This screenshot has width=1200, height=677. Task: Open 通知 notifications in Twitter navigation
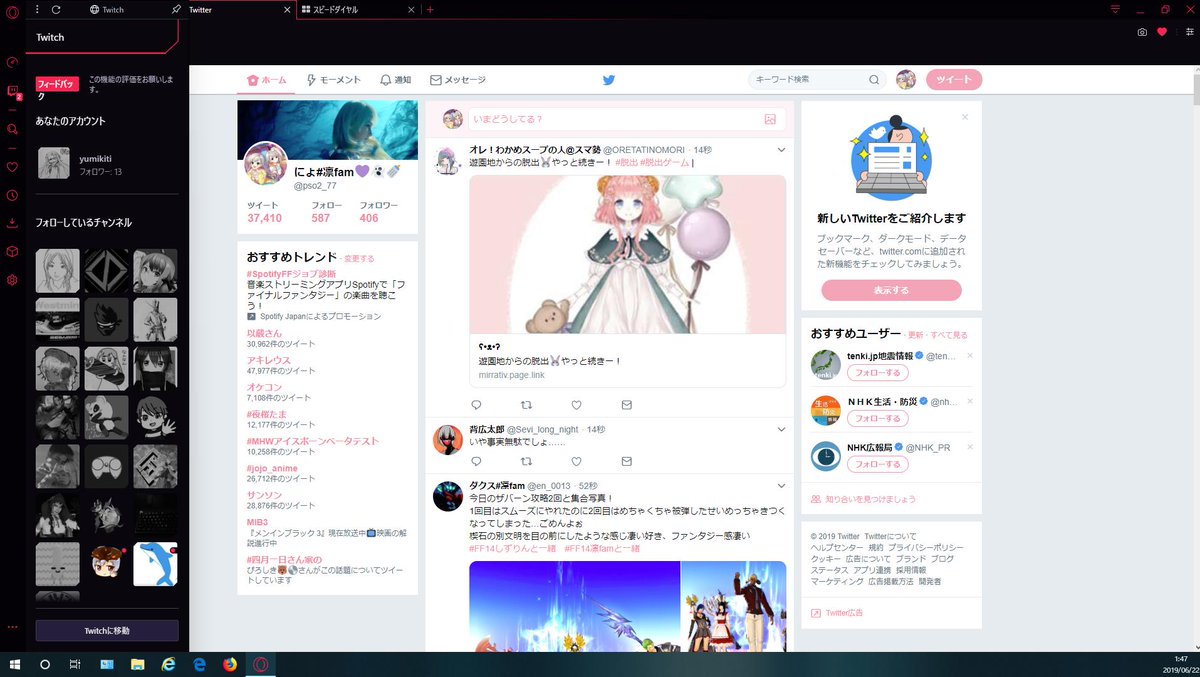396,80
